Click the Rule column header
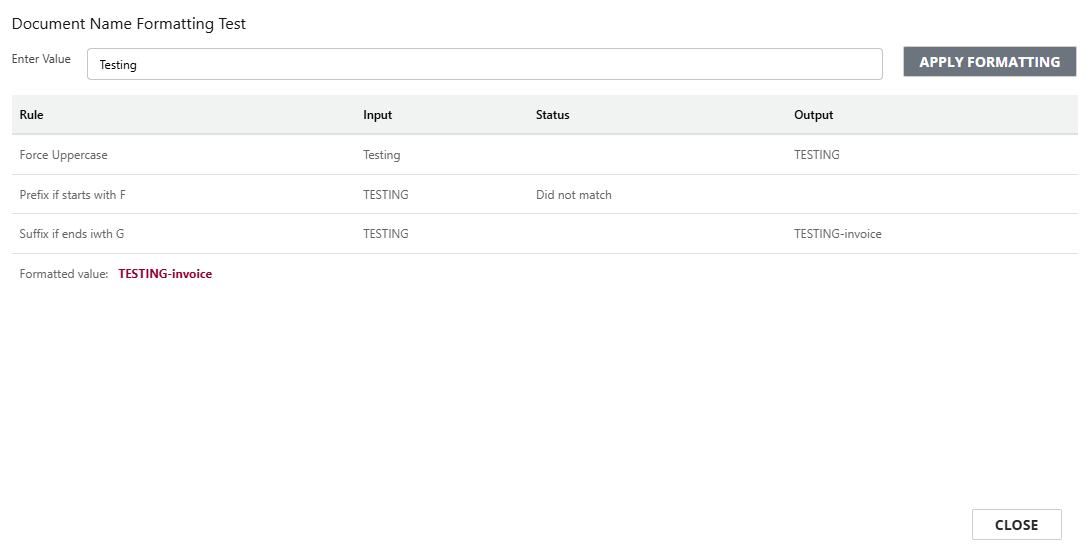 click(32, 115)
